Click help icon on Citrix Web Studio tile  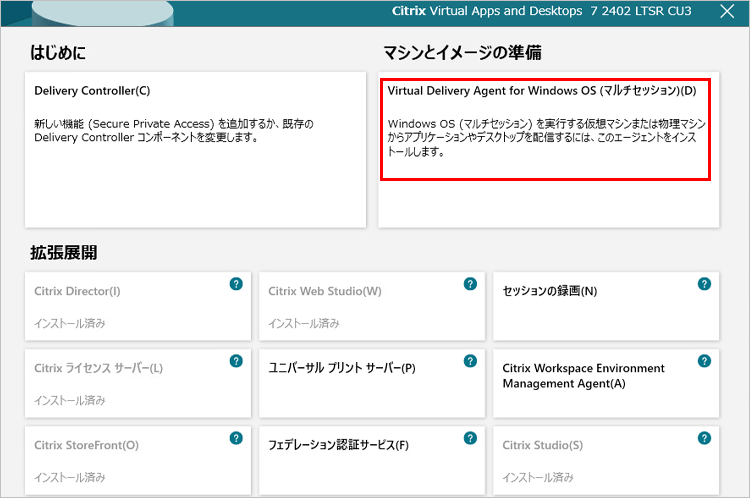point(470,284)
